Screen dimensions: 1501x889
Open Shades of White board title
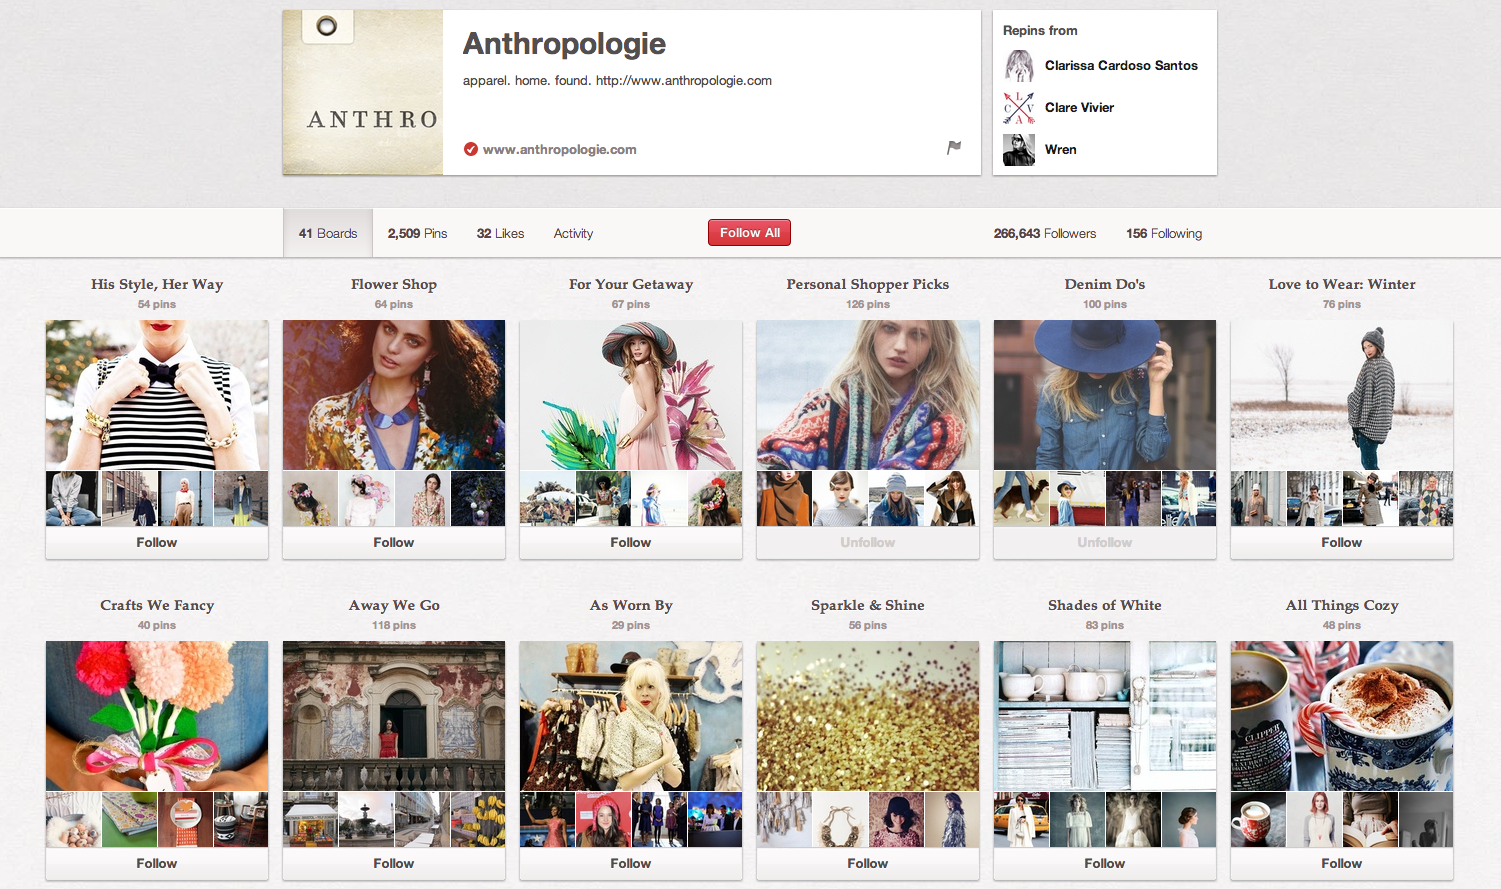click(x=1105, y=605)
